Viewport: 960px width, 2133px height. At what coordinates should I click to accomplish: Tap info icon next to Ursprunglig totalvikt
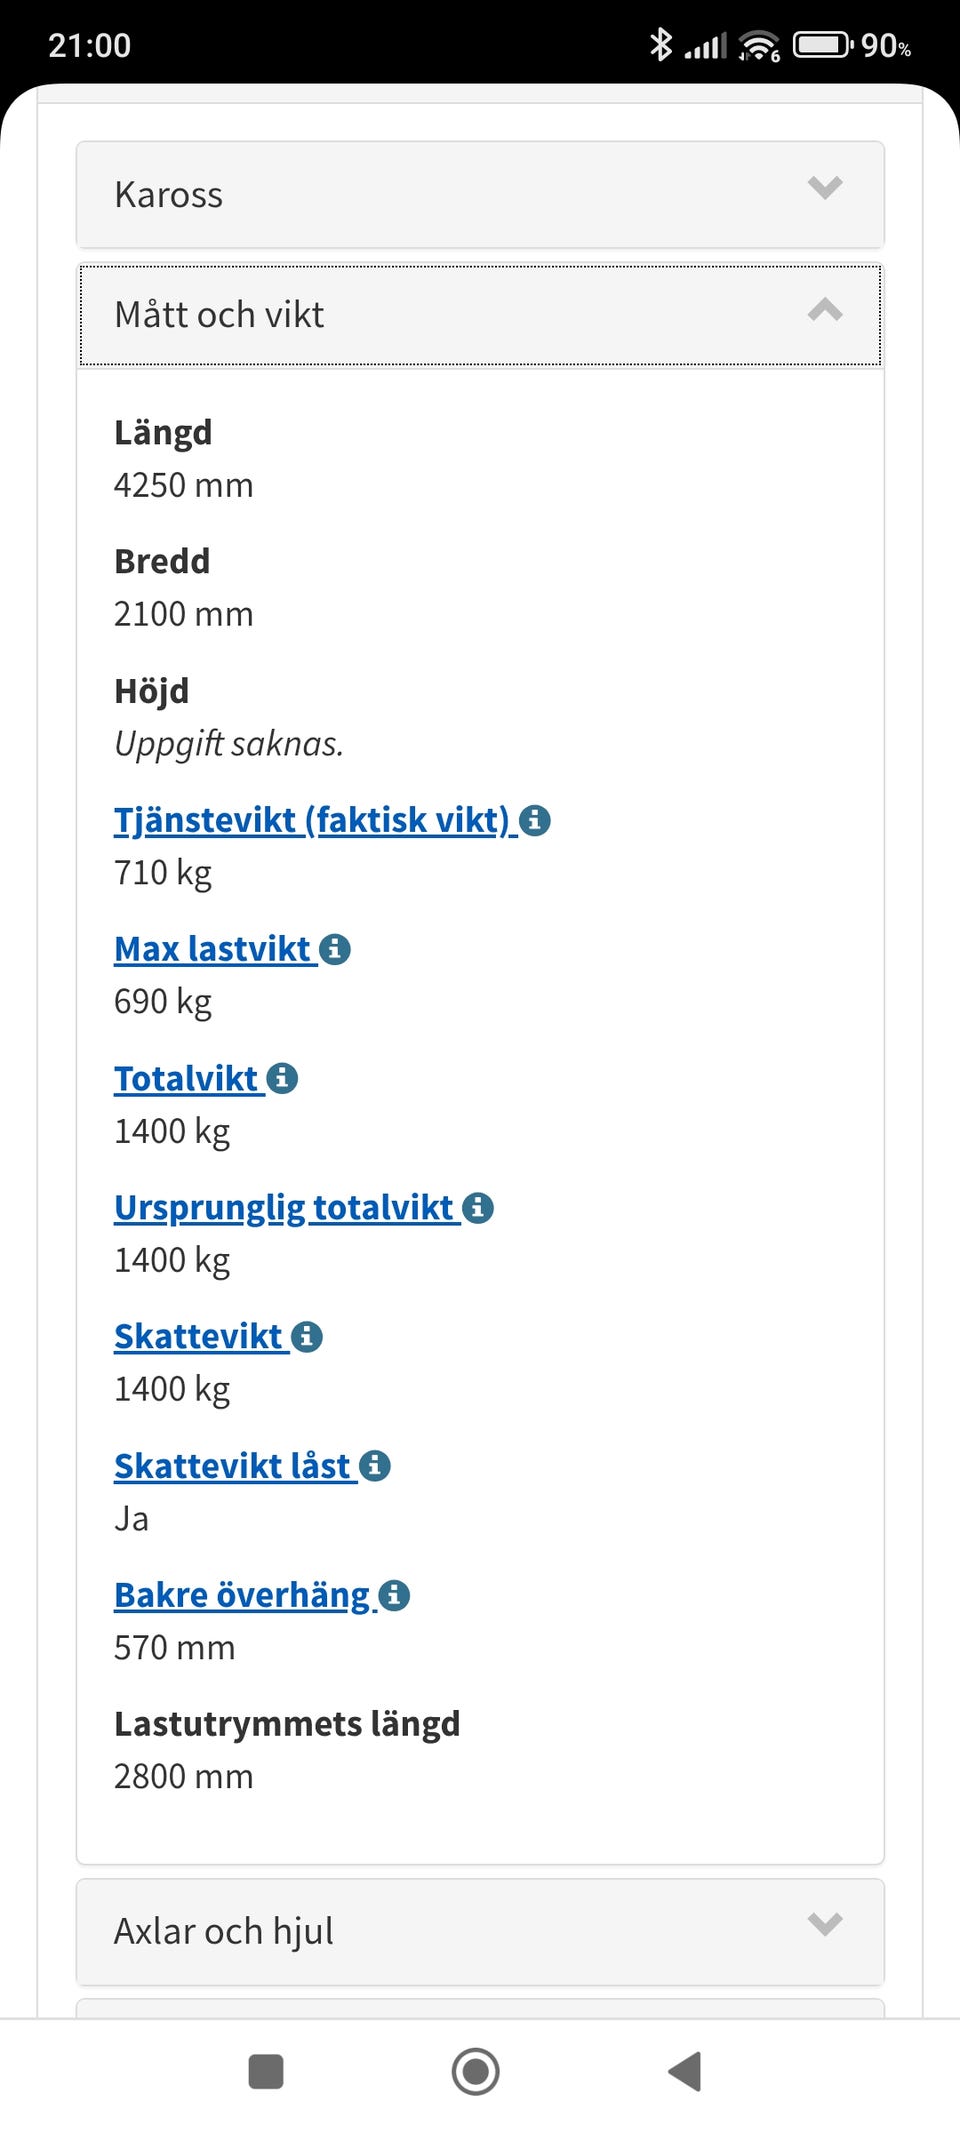[x=478, y=1208]
